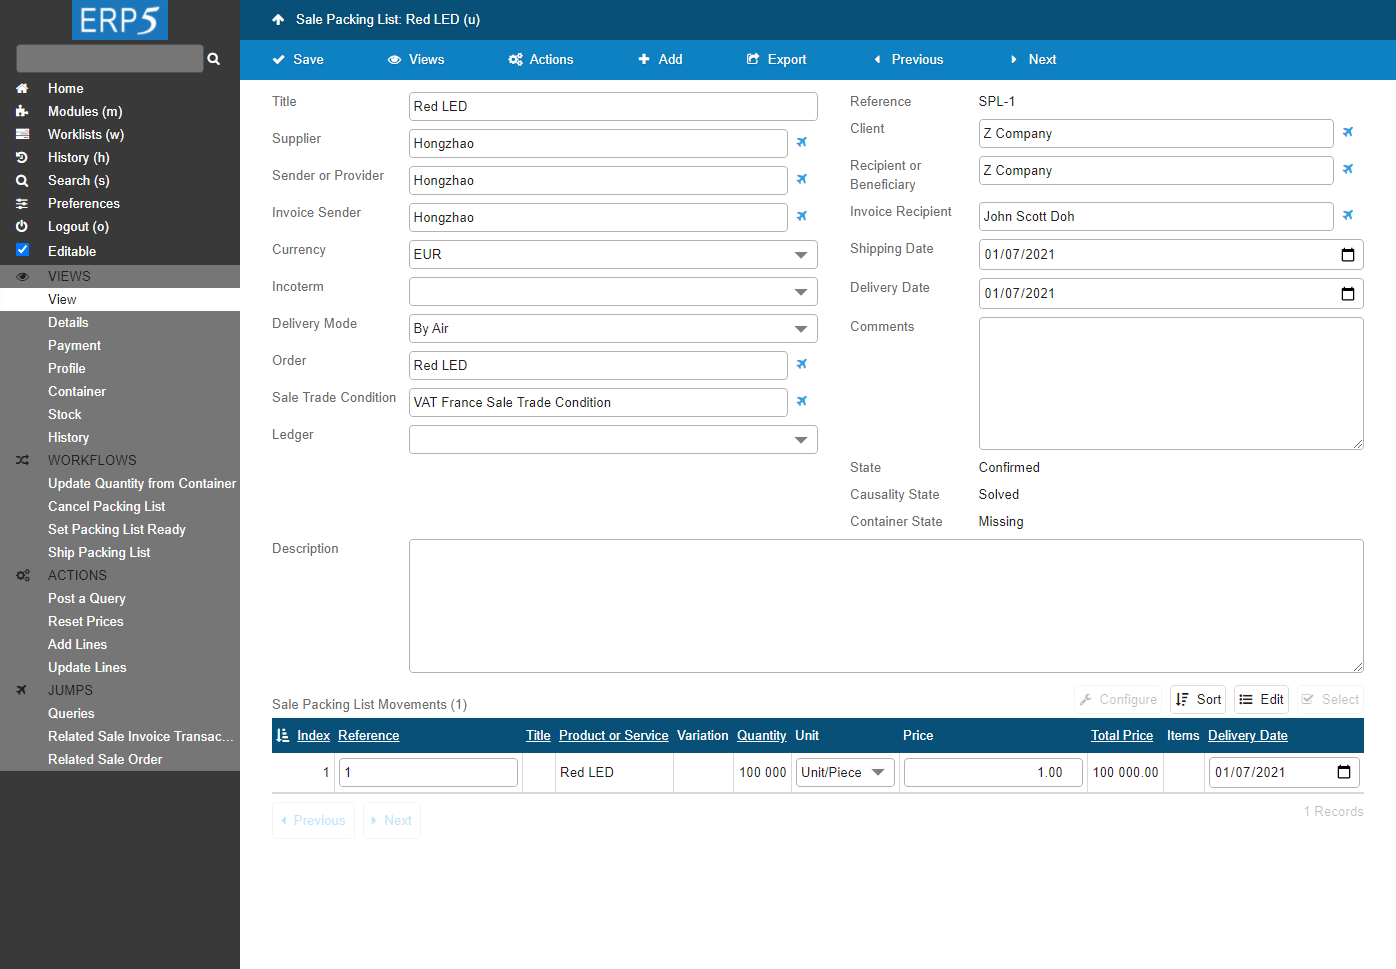Click the Save button
The width and height of the screenshot is (1396, 969).
298,59
